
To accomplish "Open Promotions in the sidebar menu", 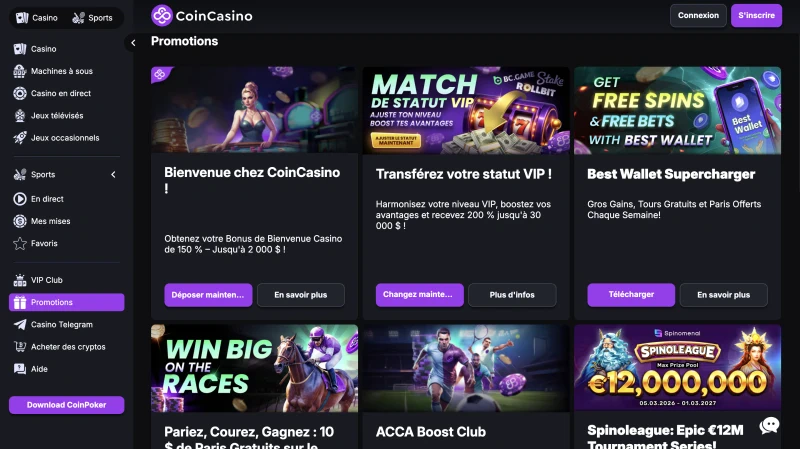I will [x=66, y=302].
